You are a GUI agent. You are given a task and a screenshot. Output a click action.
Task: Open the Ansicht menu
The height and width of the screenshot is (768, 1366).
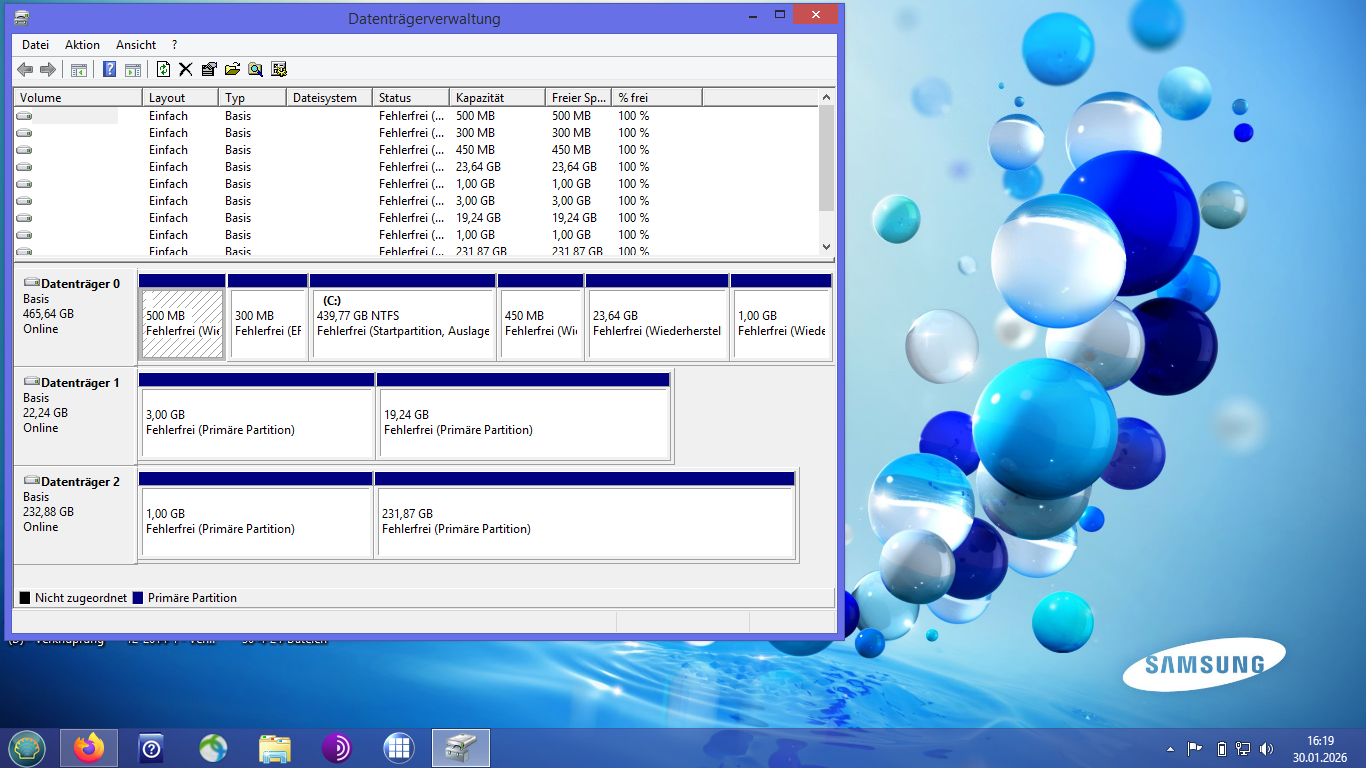136,45
